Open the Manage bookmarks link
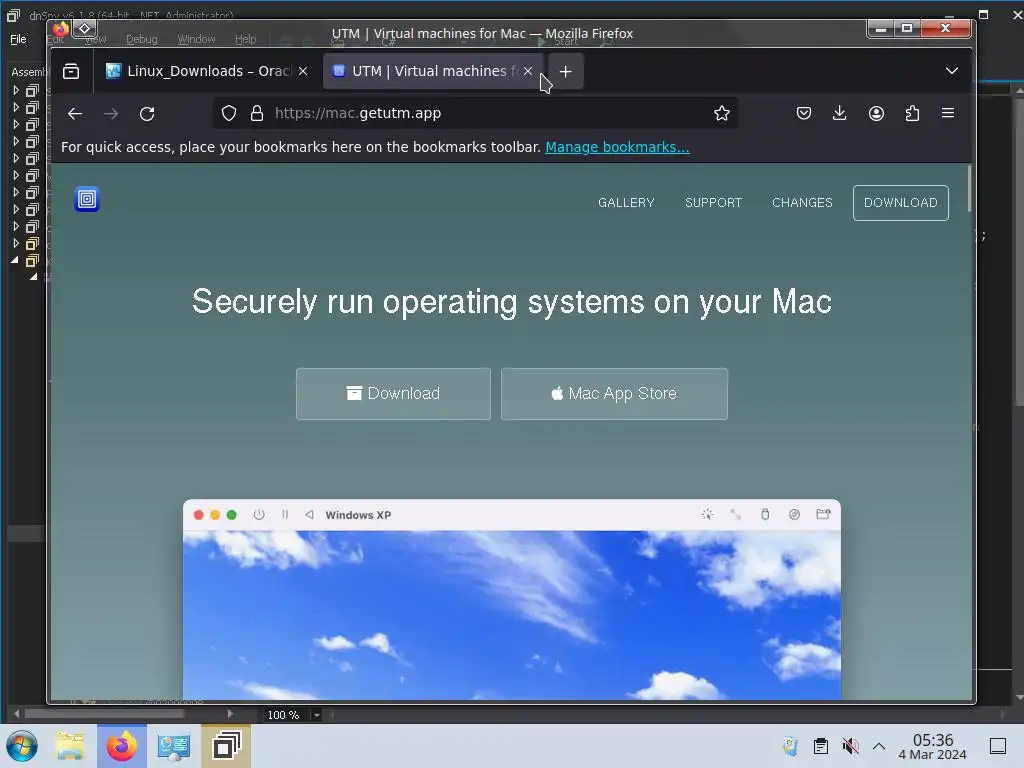Image resolution: width=1024 pixels, height=768 pixels. coord(617,147)
